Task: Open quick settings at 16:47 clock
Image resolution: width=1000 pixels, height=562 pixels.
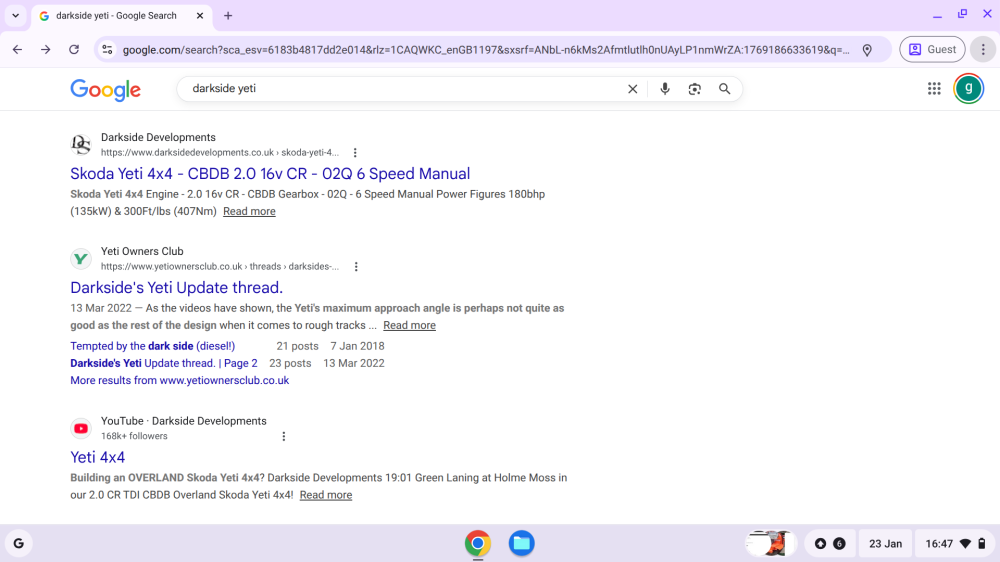Action: (x=955, y=544)
